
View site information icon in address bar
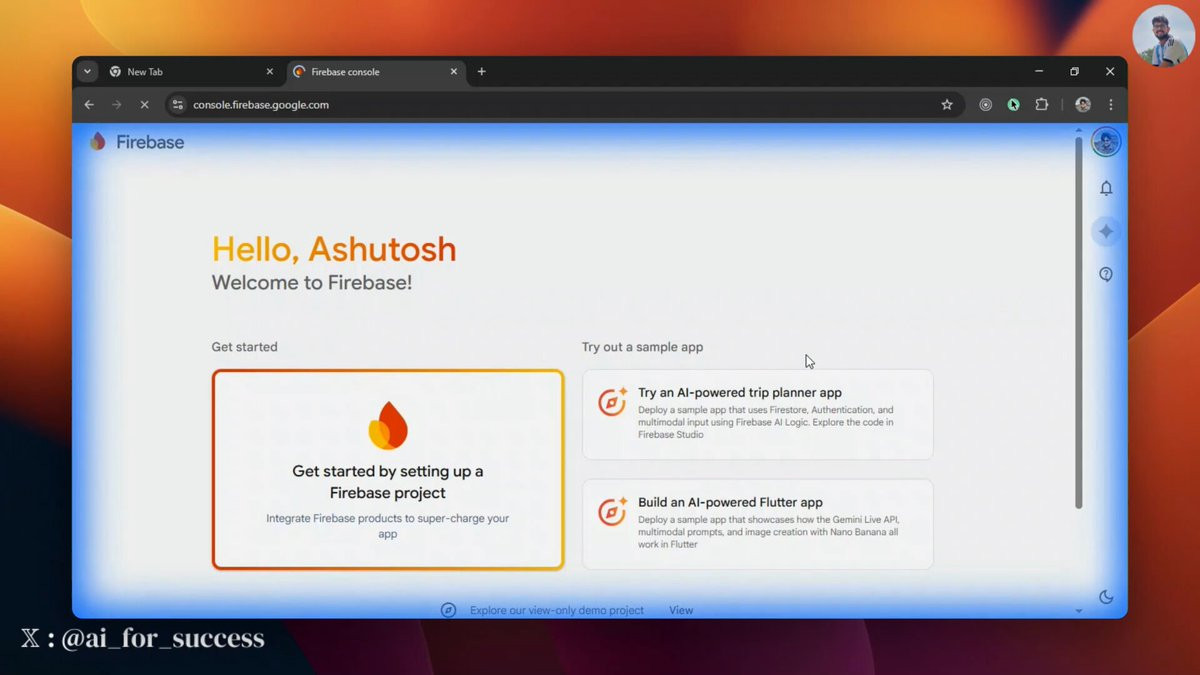[178, 104]
